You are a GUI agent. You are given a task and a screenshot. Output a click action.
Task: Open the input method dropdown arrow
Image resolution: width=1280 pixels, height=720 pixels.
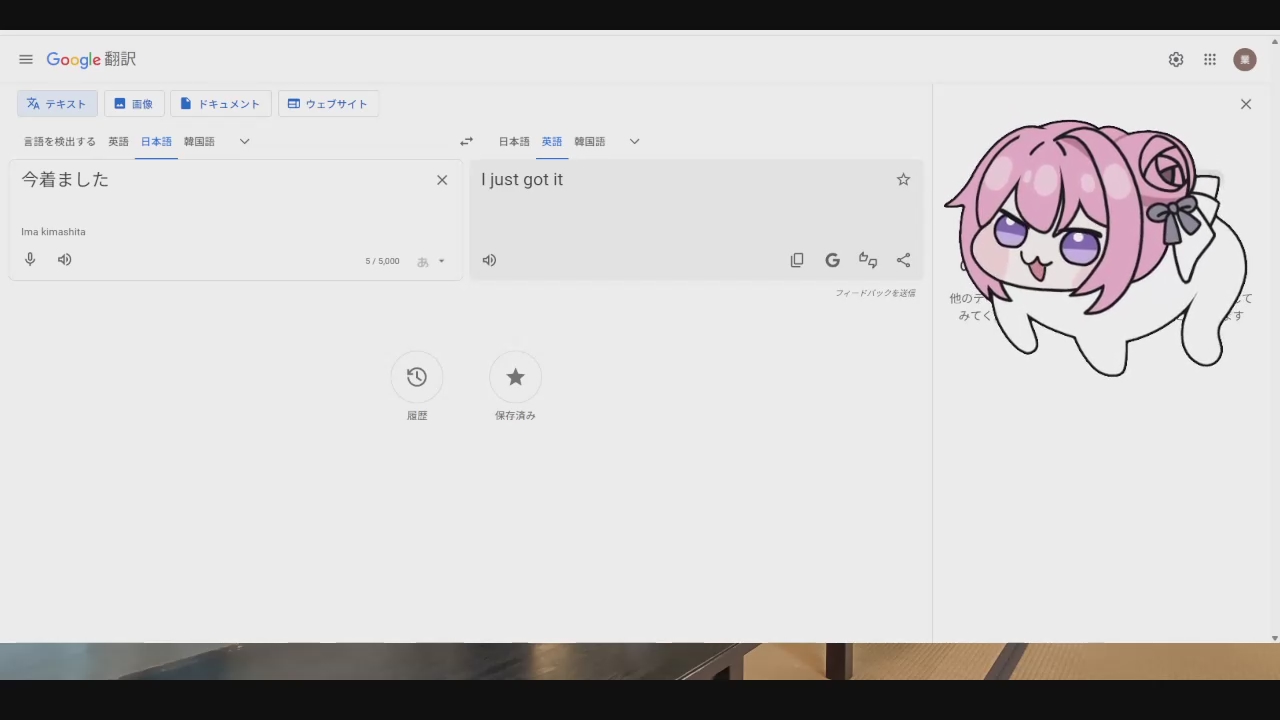point(441,262)
